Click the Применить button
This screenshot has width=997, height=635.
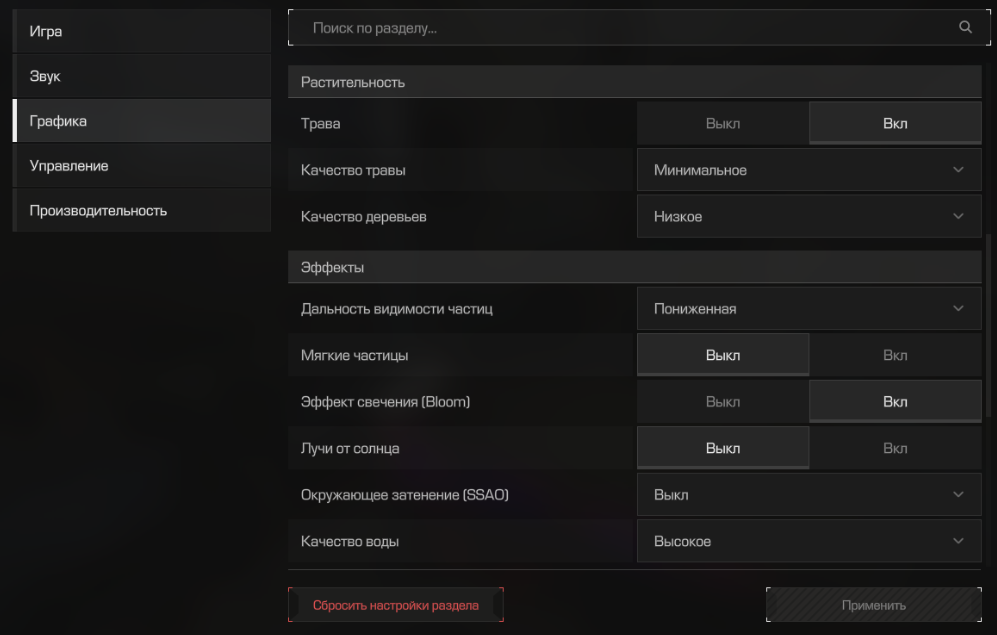(x=874, y=605)
